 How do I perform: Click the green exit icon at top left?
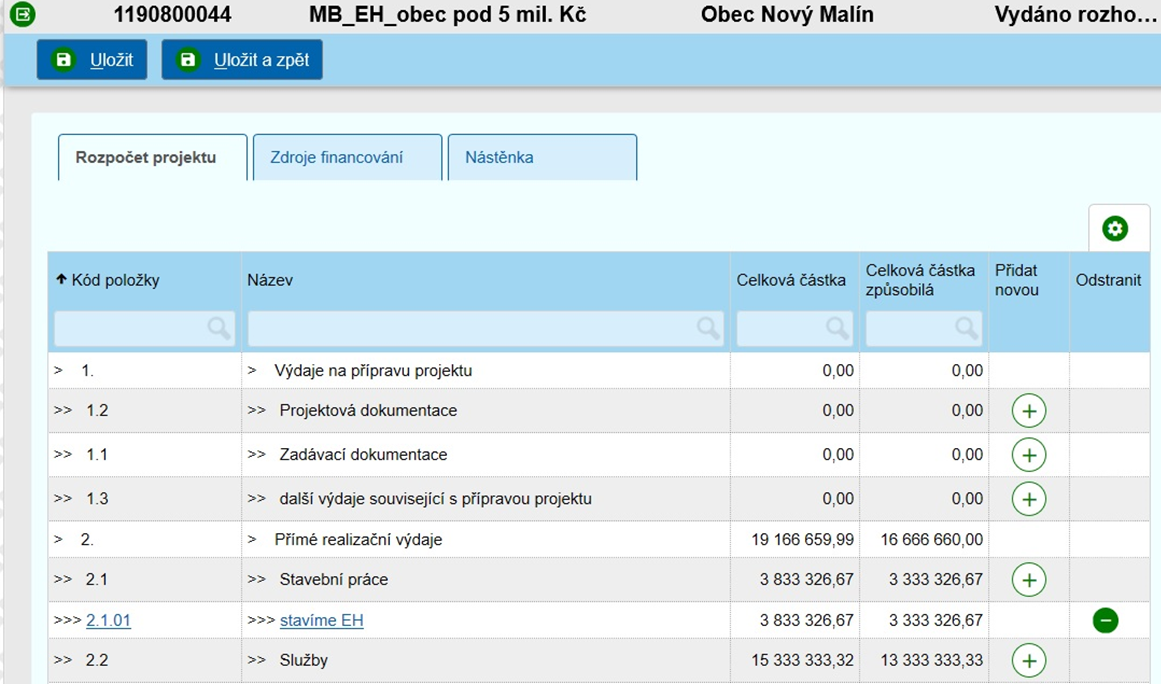[x=22, y=14]
